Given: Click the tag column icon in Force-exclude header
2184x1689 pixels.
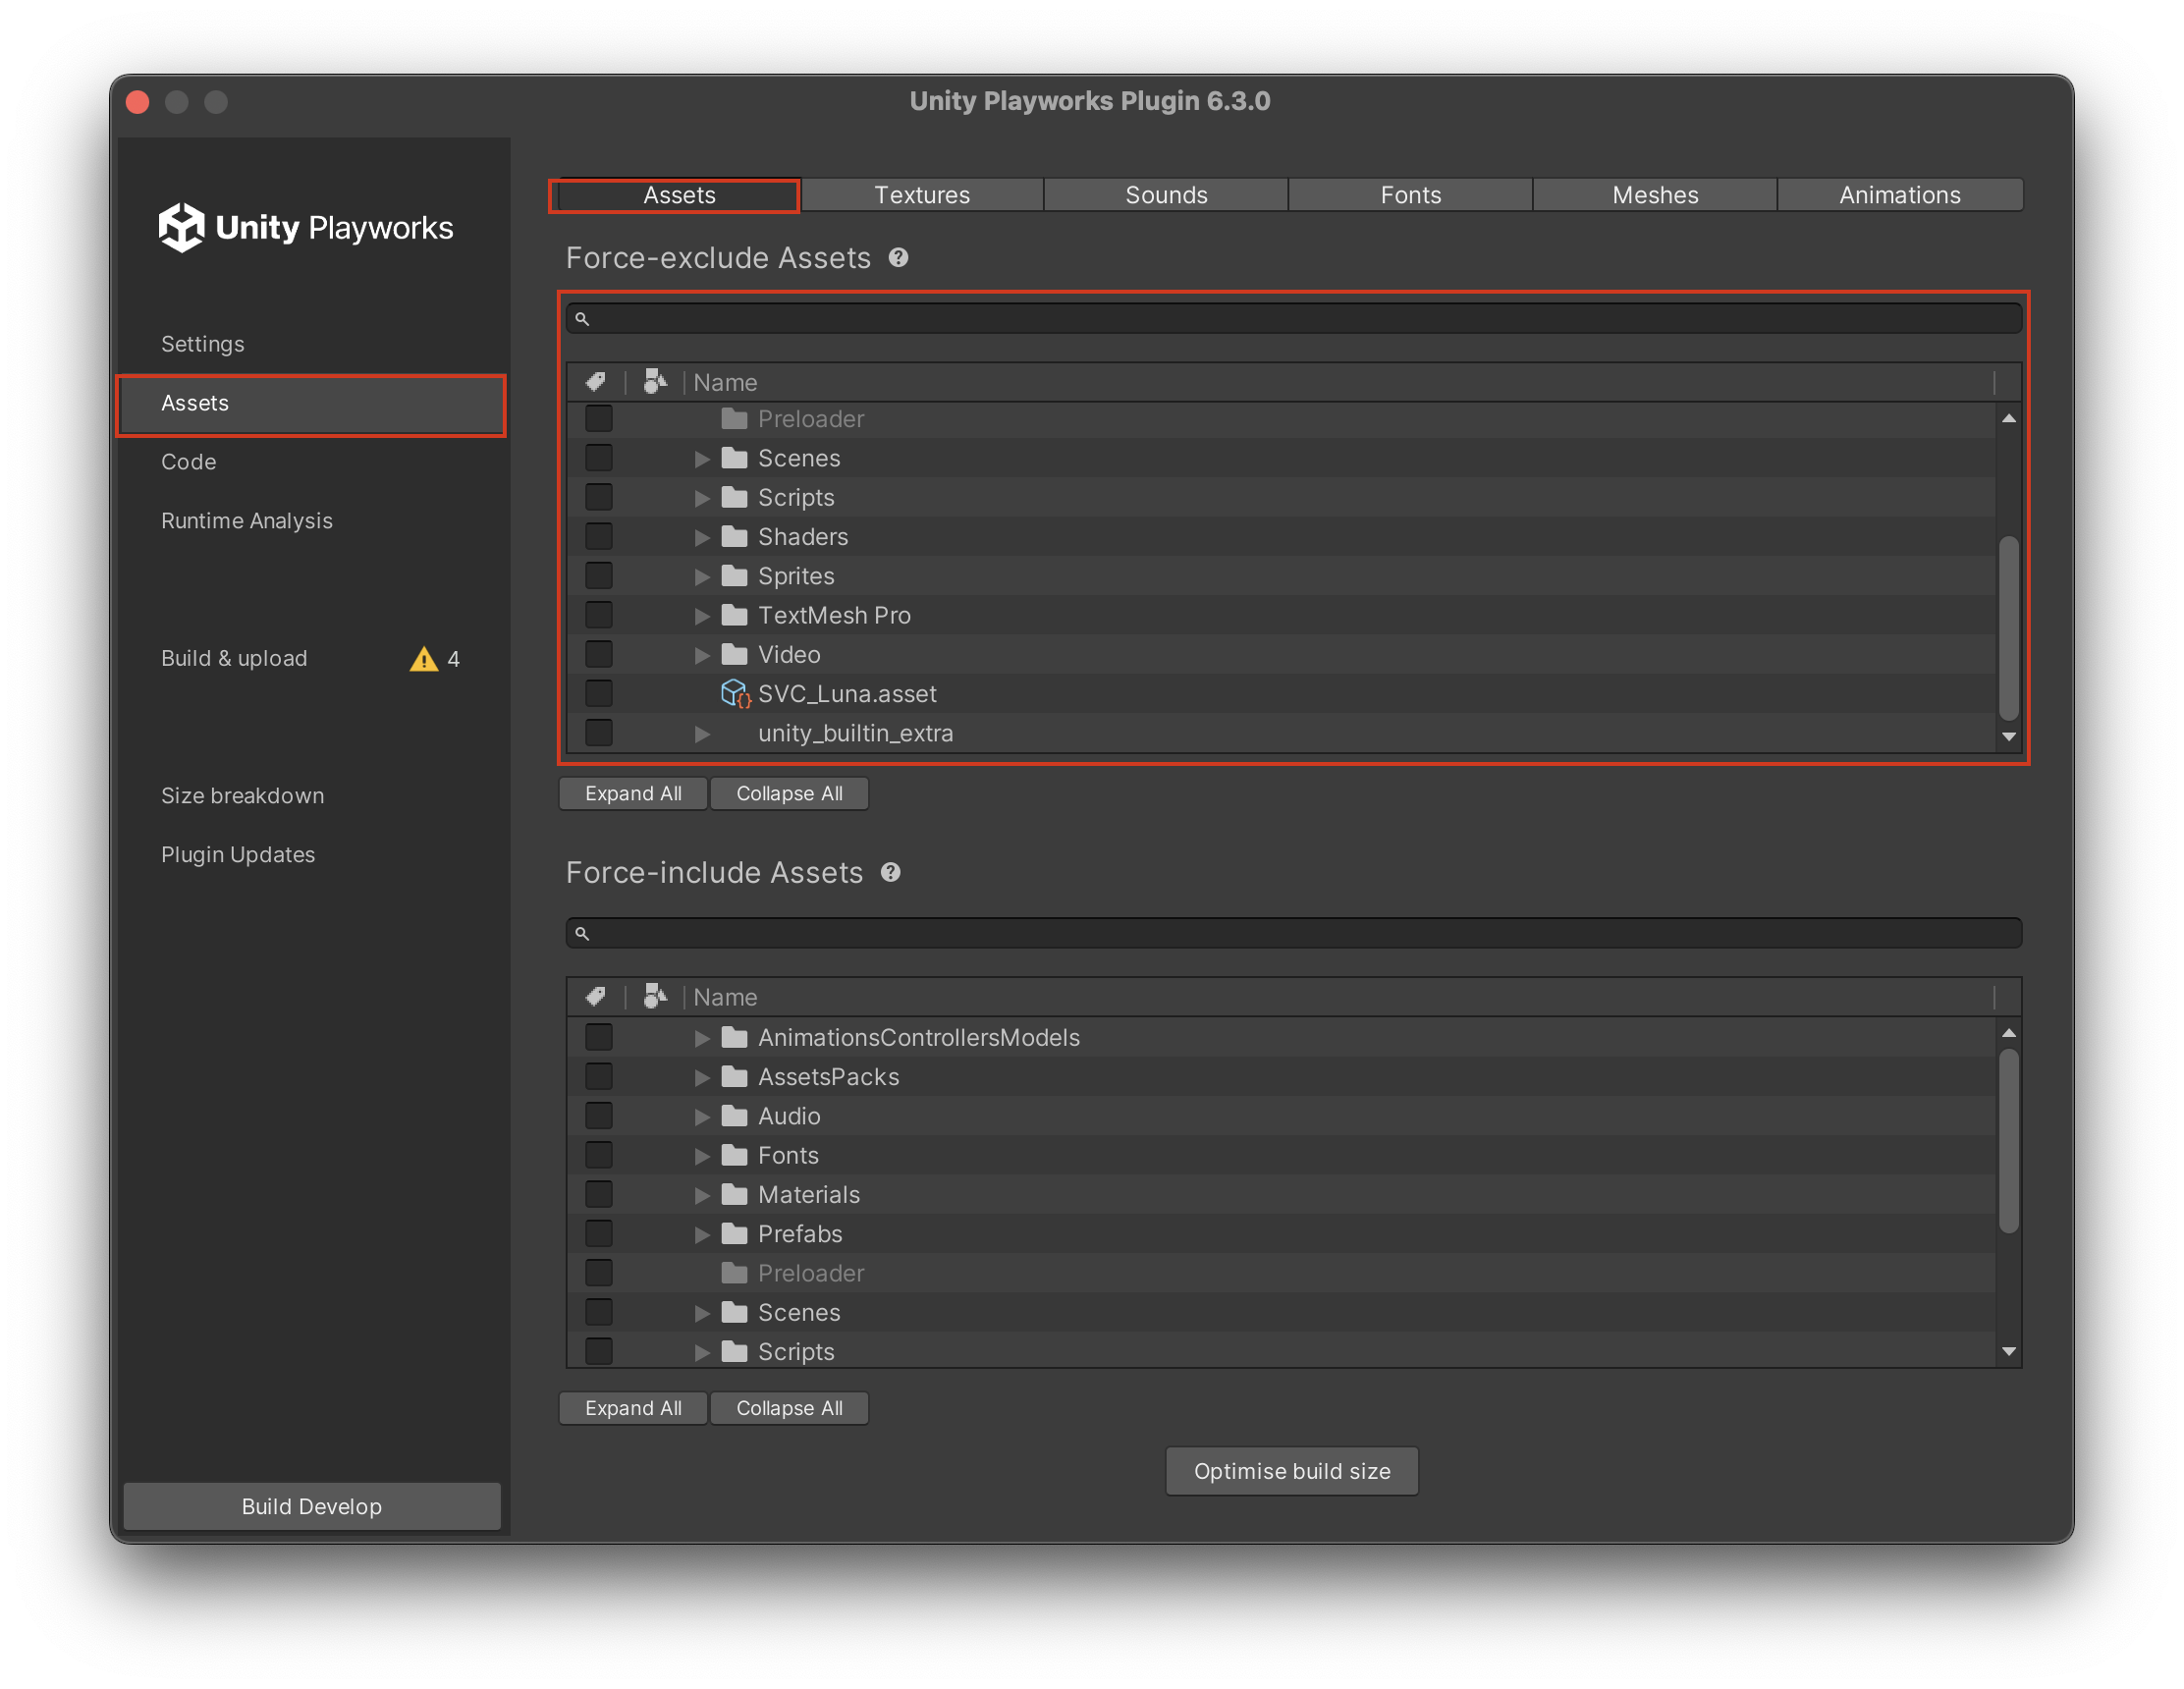Looking at the screenshot, I should point(596,382).
